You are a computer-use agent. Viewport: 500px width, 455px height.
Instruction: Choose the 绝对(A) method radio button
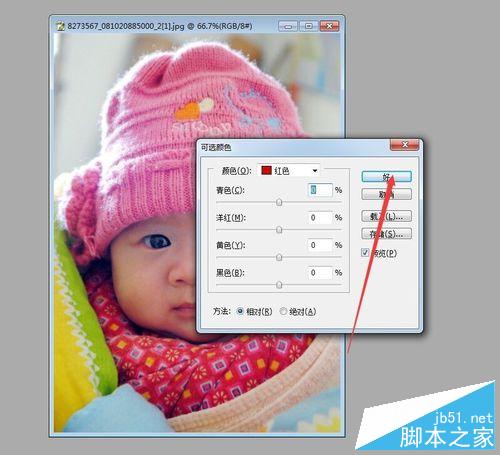point(283,311)
